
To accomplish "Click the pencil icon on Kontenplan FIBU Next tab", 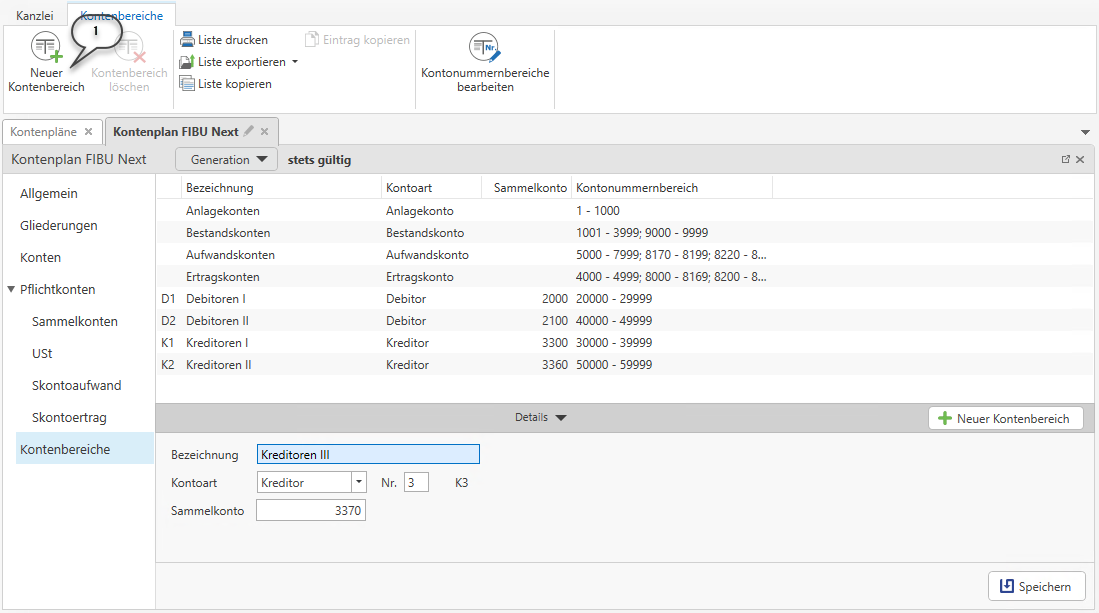I will pos(249,131).
